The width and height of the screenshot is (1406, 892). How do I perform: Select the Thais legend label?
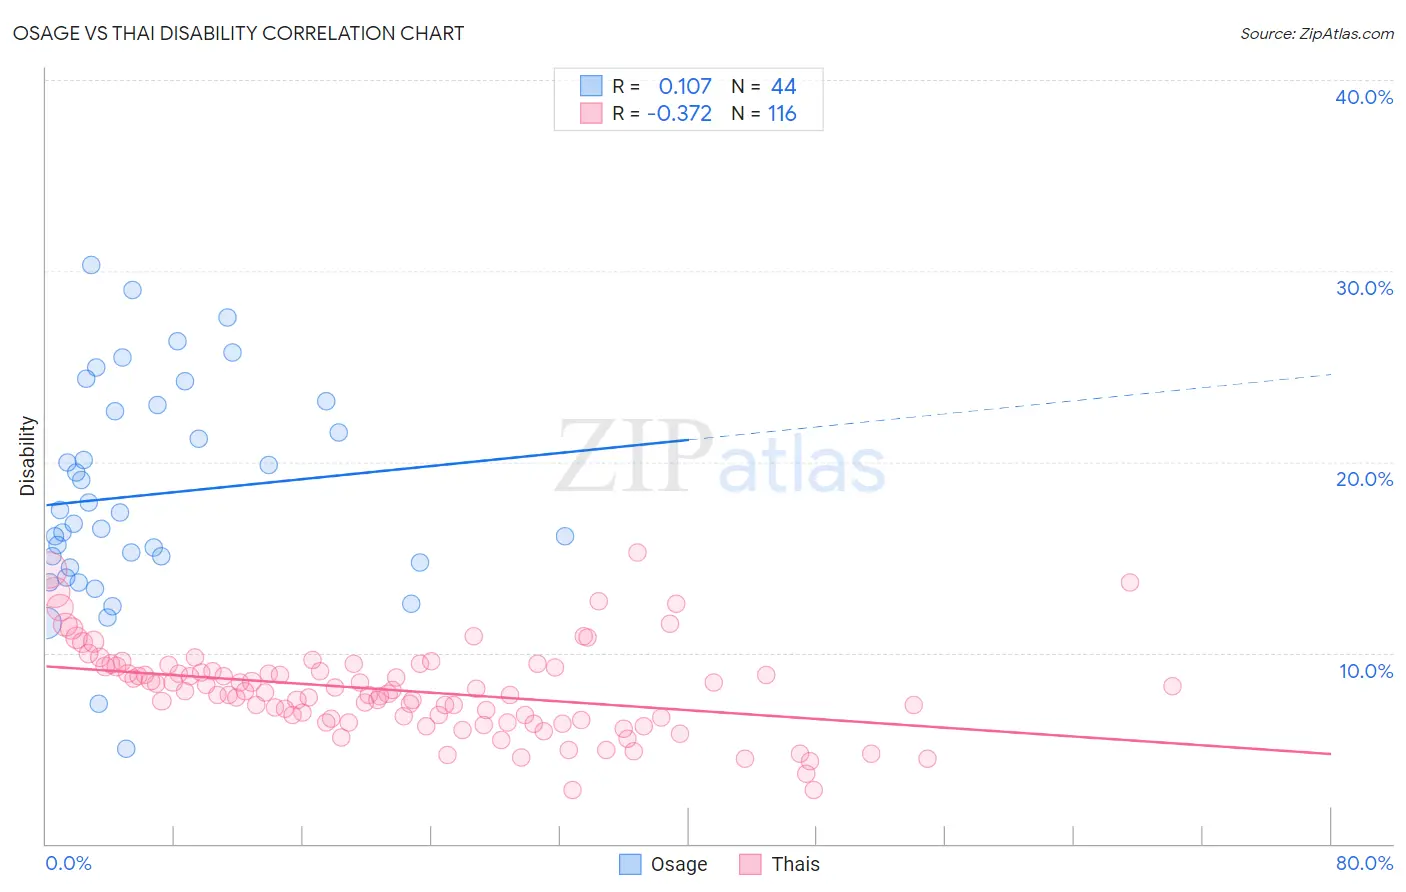796,864
